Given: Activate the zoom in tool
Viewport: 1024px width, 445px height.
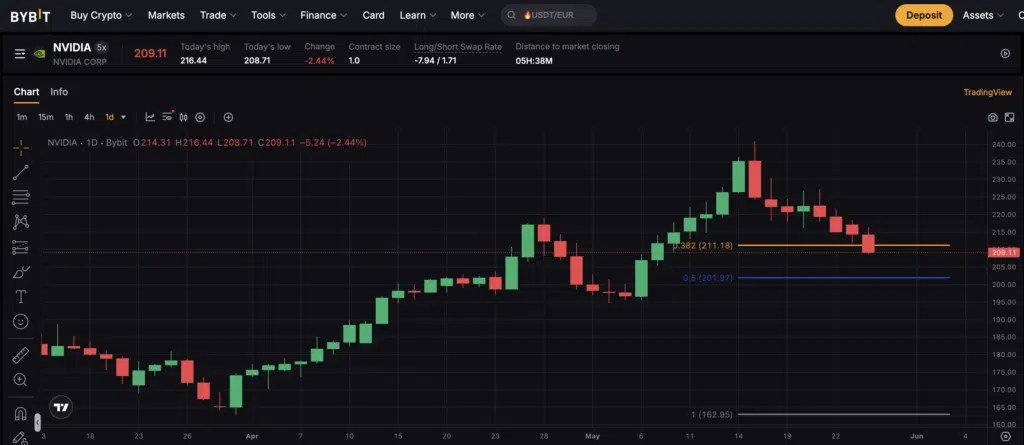Looking at the screenshot, I should click(x=21, y=380).
